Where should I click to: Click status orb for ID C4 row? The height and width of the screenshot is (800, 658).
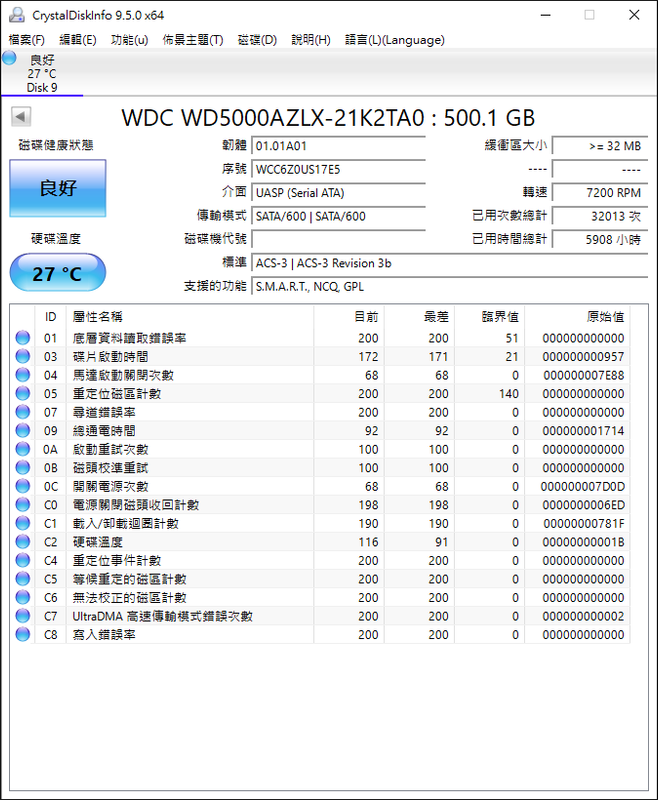tap(22, 560)
